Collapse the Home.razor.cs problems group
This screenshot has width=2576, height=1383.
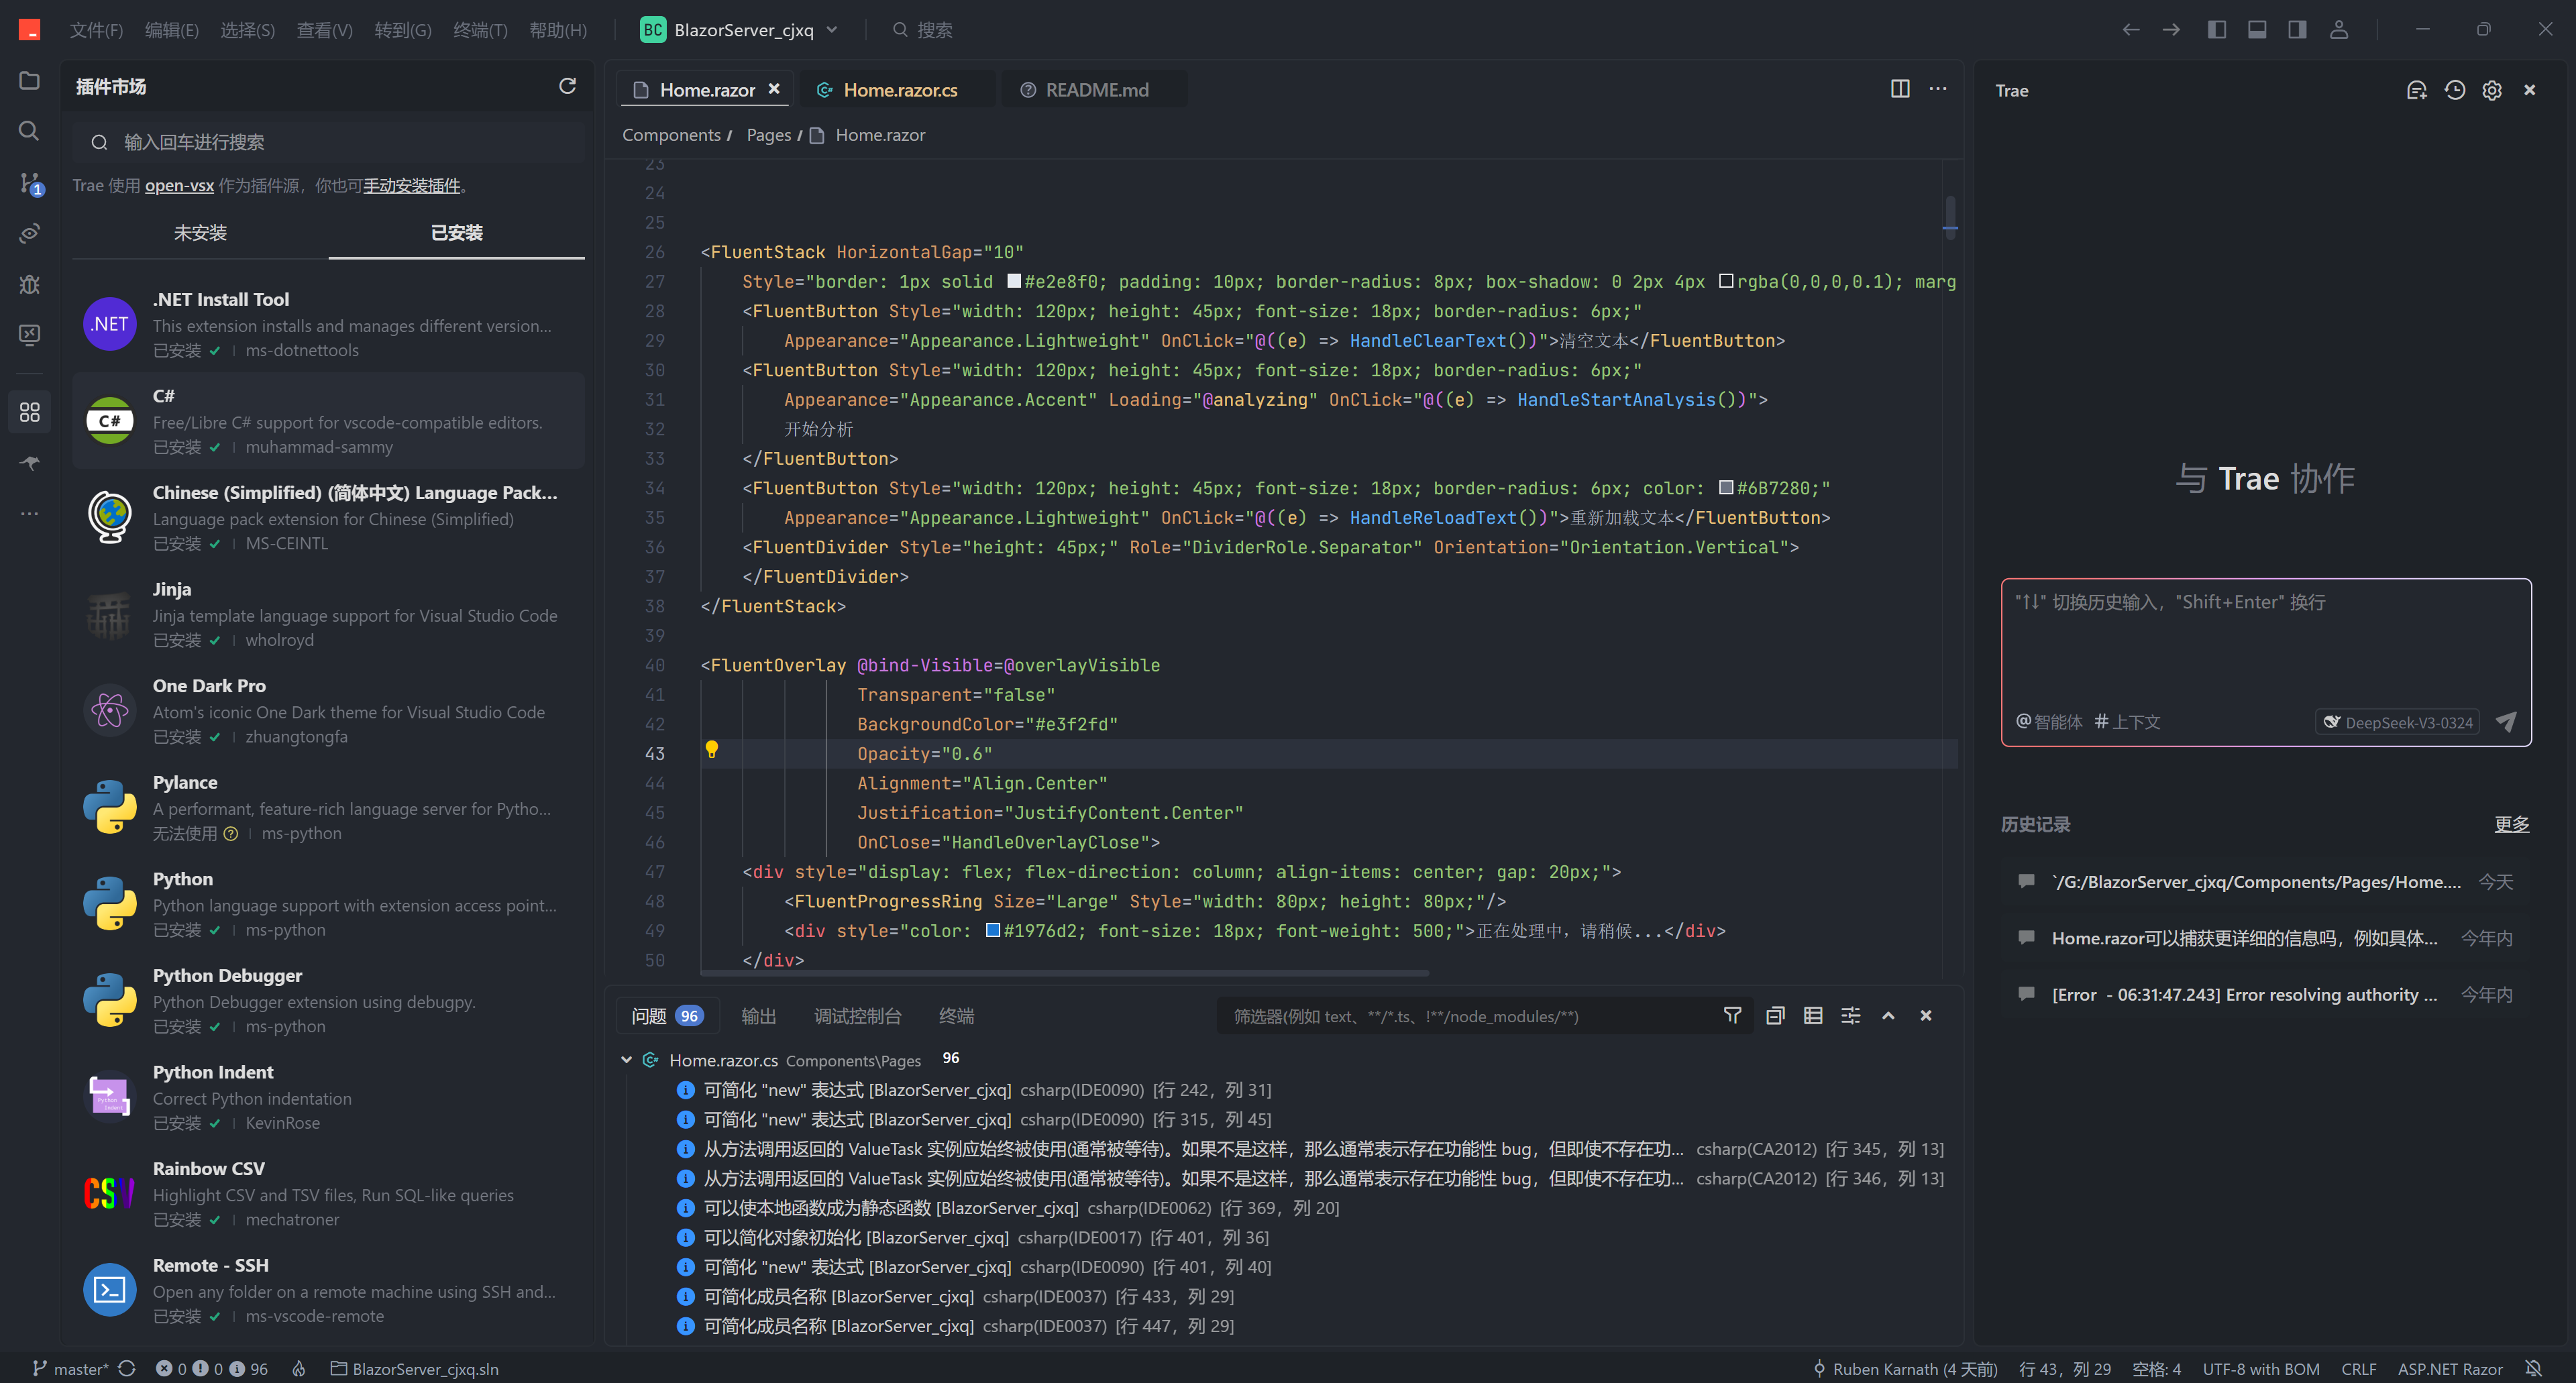tap(626, 1059)
